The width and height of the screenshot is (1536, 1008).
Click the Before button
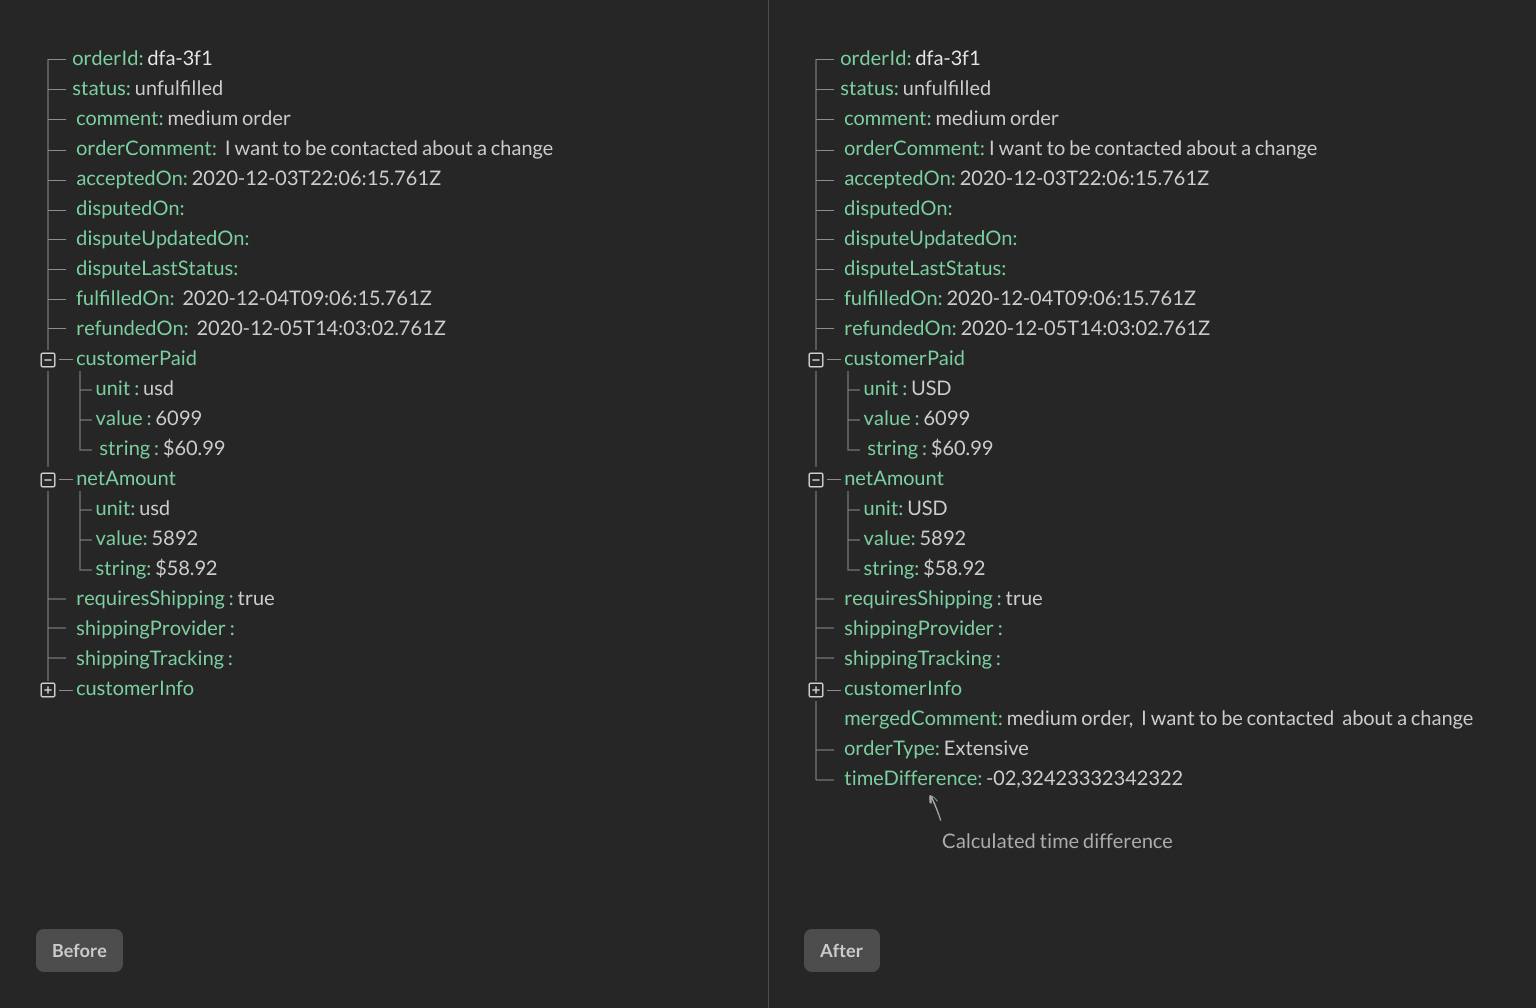pos(79,950)
